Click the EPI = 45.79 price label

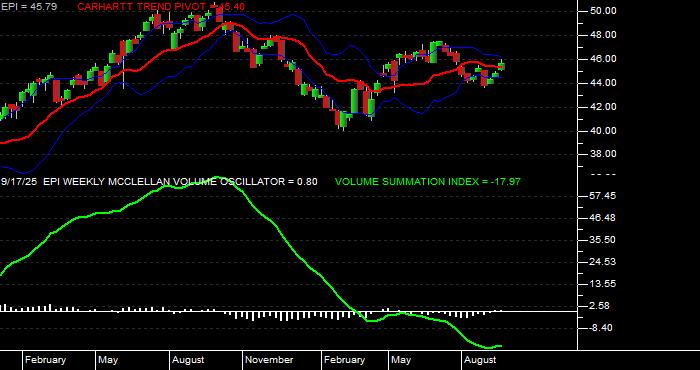coord(29,7)
